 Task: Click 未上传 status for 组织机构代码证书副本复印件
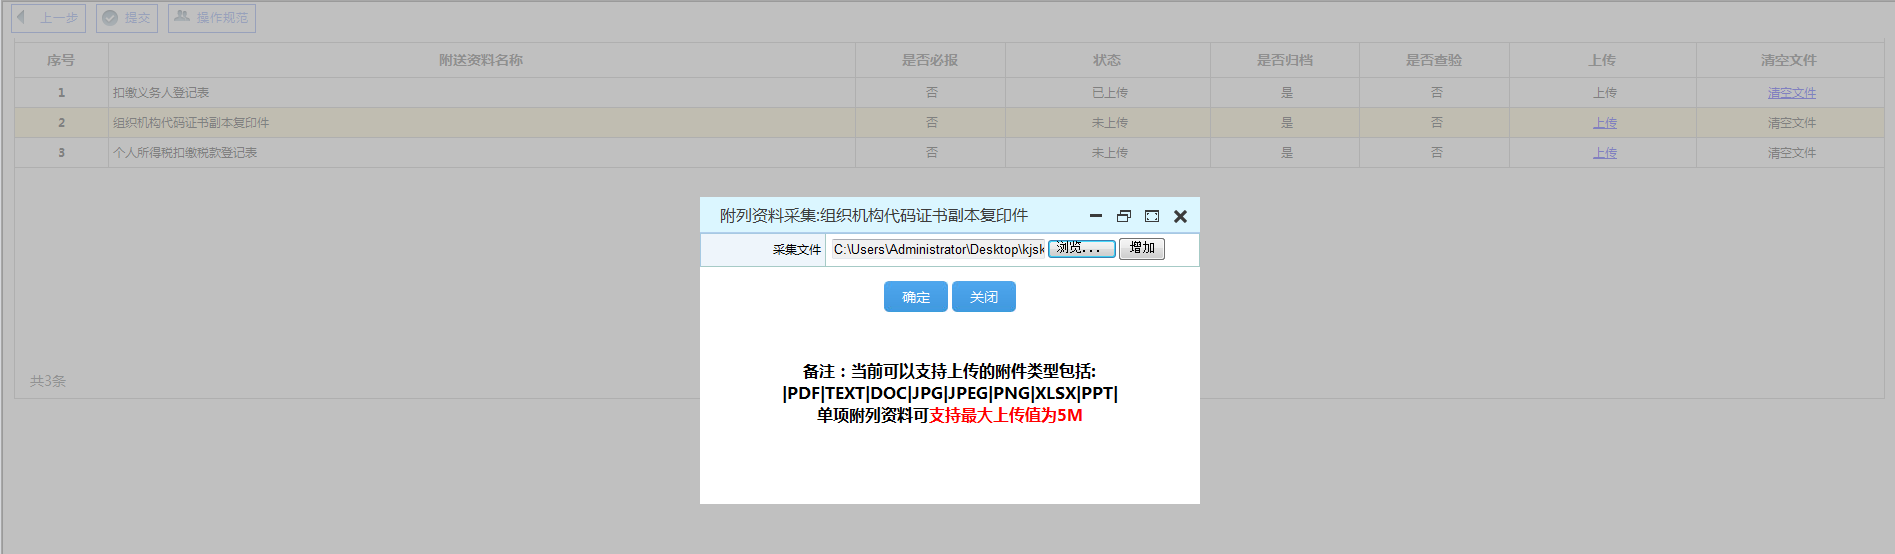pos(1109,123)
